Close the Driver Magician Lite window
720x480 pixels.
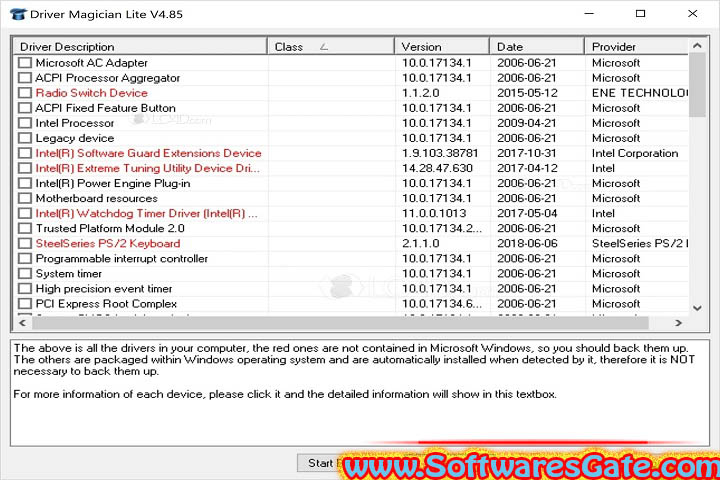pyautogui.click(x=692, y=14)
